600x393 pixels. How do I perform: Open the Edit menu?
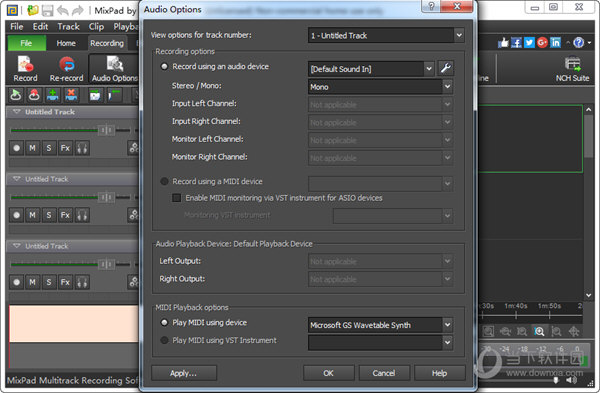(x=40, y=26)
